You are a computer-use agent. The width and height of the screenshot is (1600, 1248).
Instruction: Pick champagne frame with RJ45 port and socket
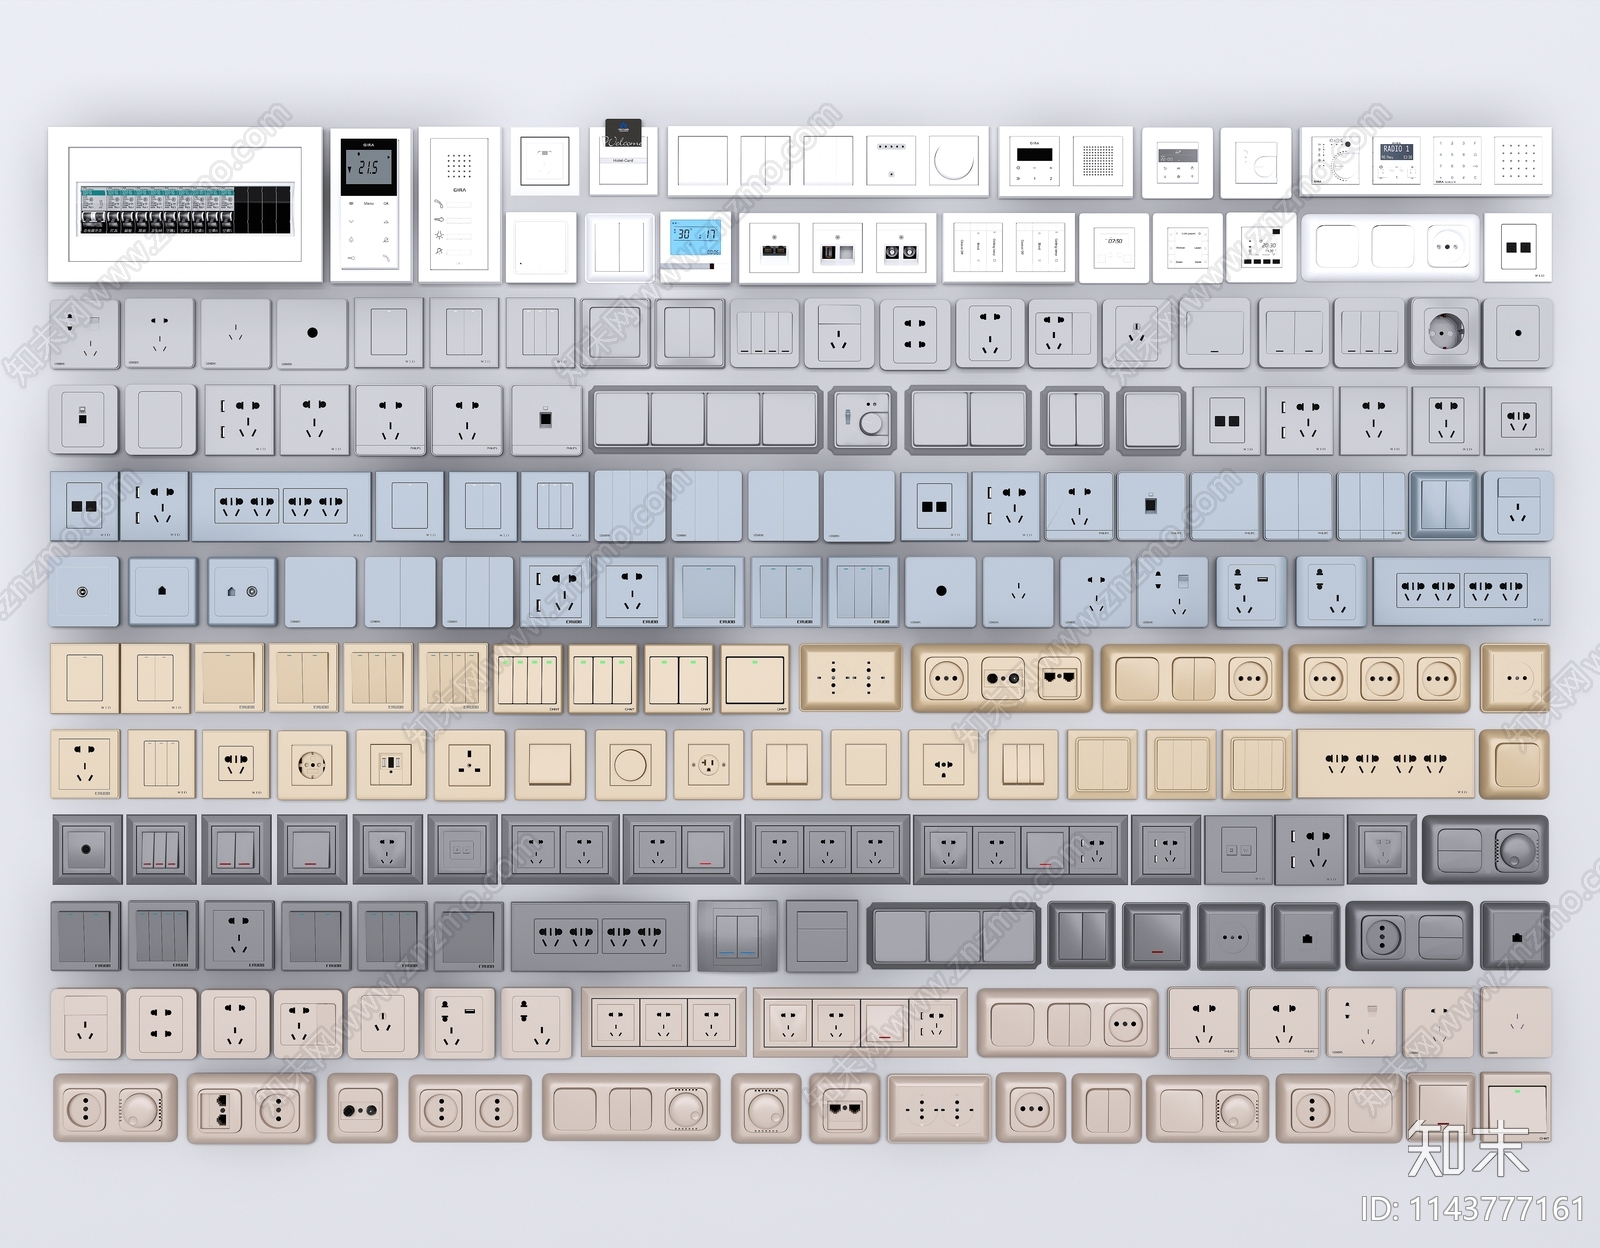[x=251, y=1109]
